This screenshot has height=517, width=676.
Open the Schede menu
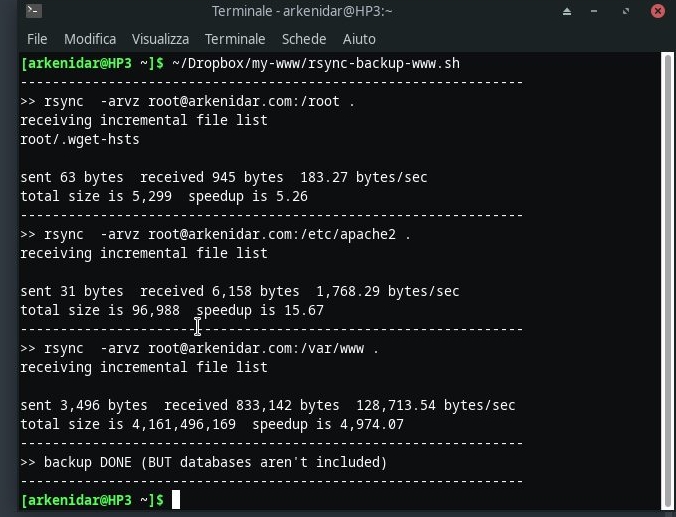(x=304, y=39)
